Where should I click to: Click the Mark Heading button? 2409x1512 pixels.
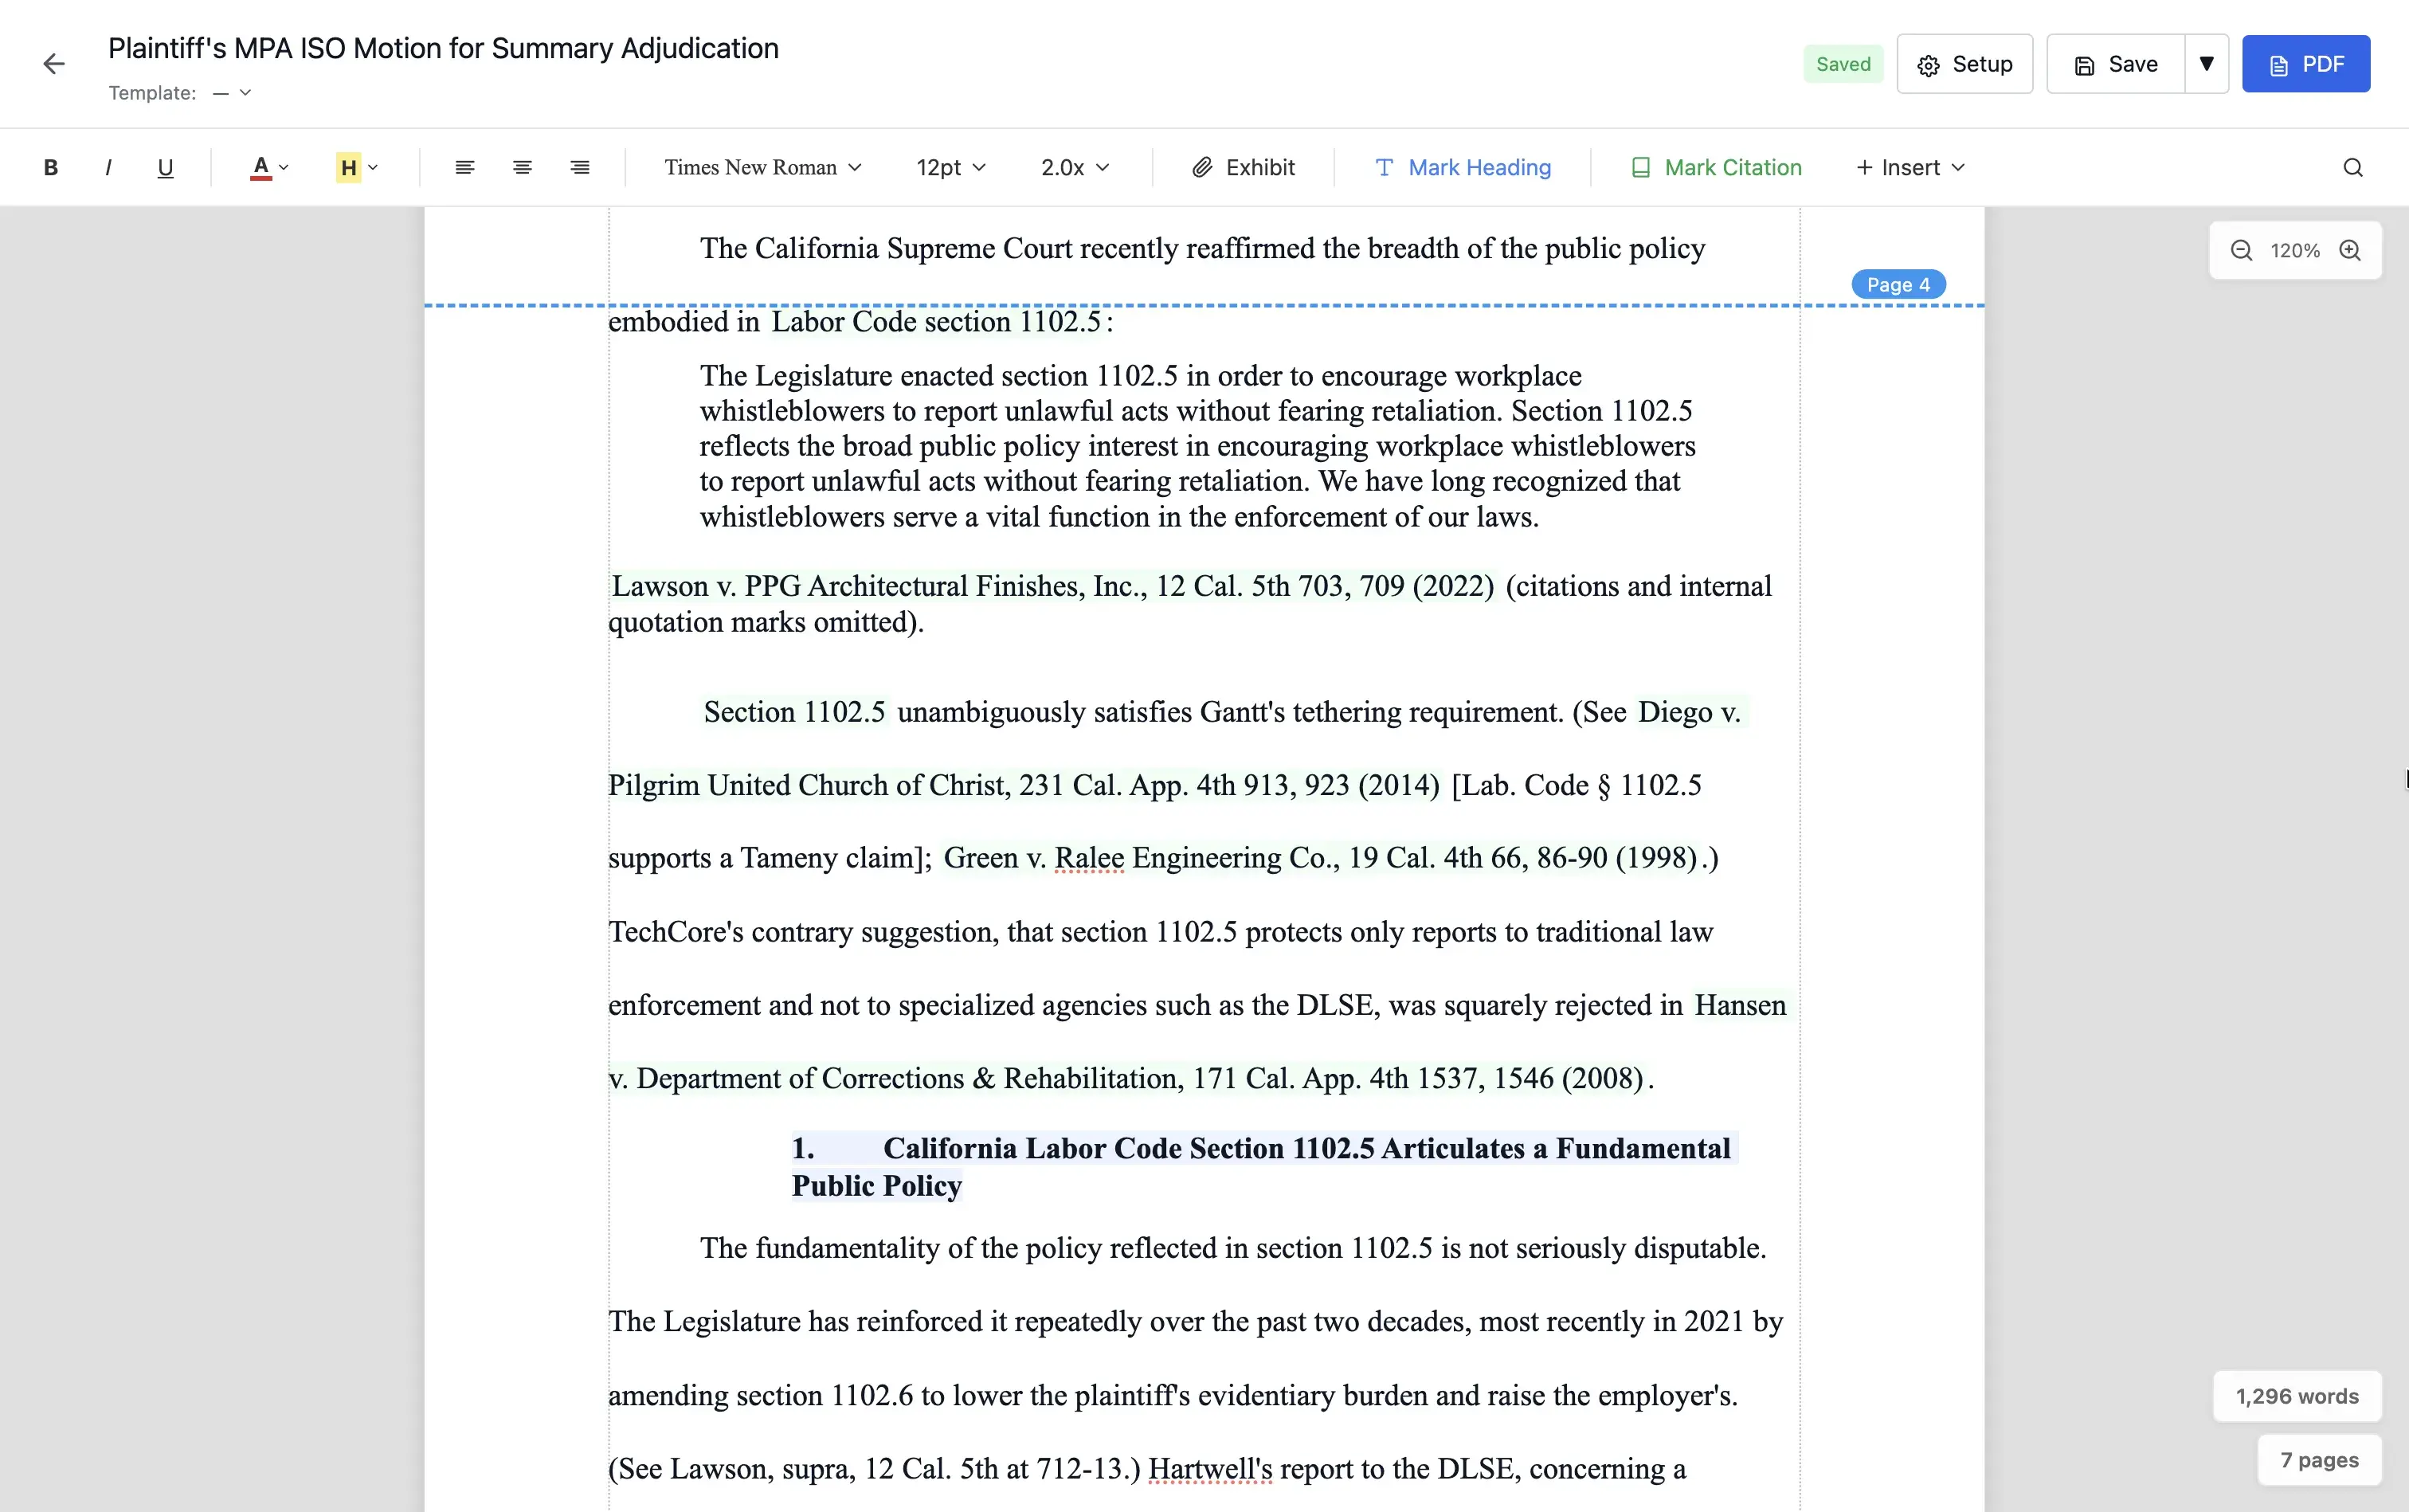tap(1463, 167)
